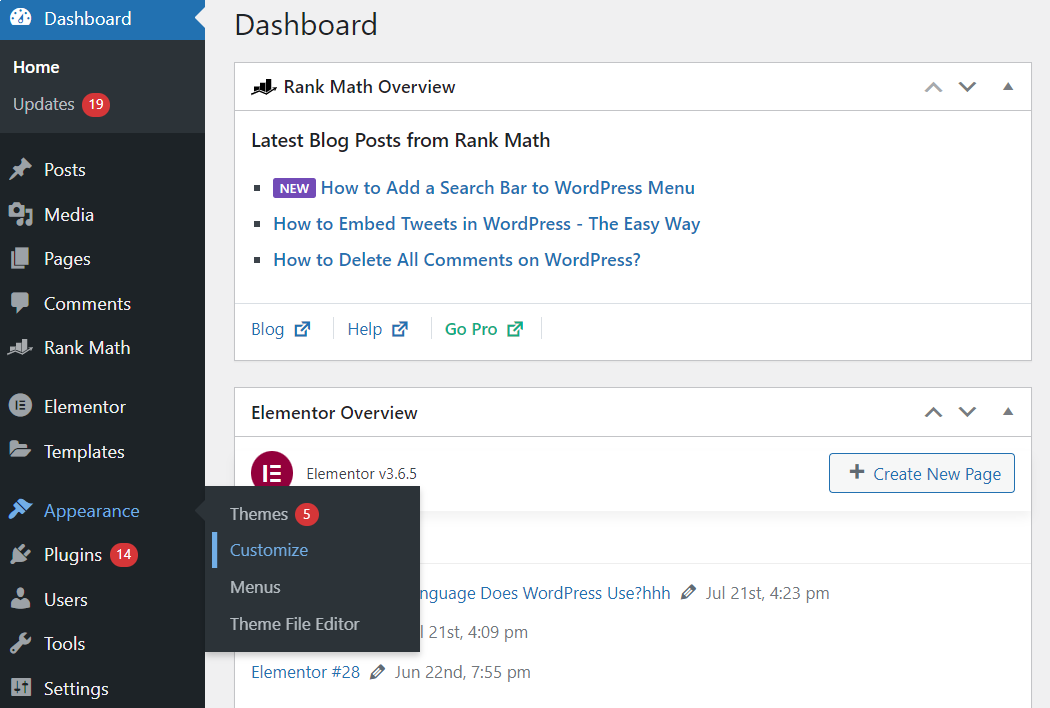Screen dimensions: 1050x708
Task: Open the Templates folder icon
Action: [x=22, y=451]
